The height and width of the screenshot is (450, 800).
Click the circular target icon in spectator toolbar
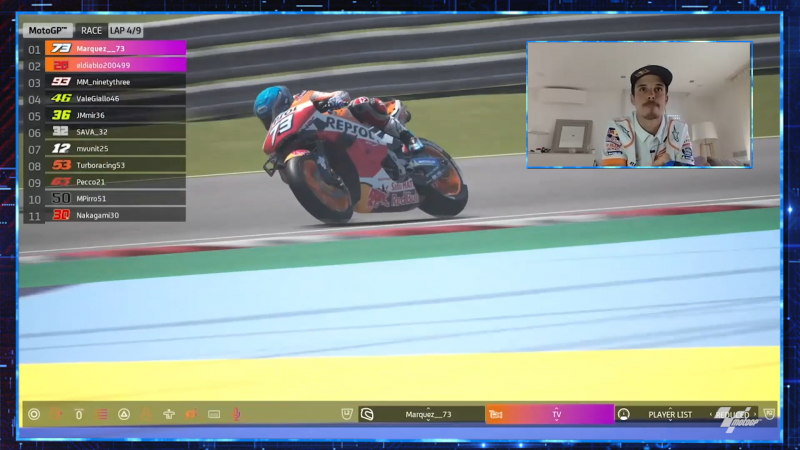click(x=34, y=414)
